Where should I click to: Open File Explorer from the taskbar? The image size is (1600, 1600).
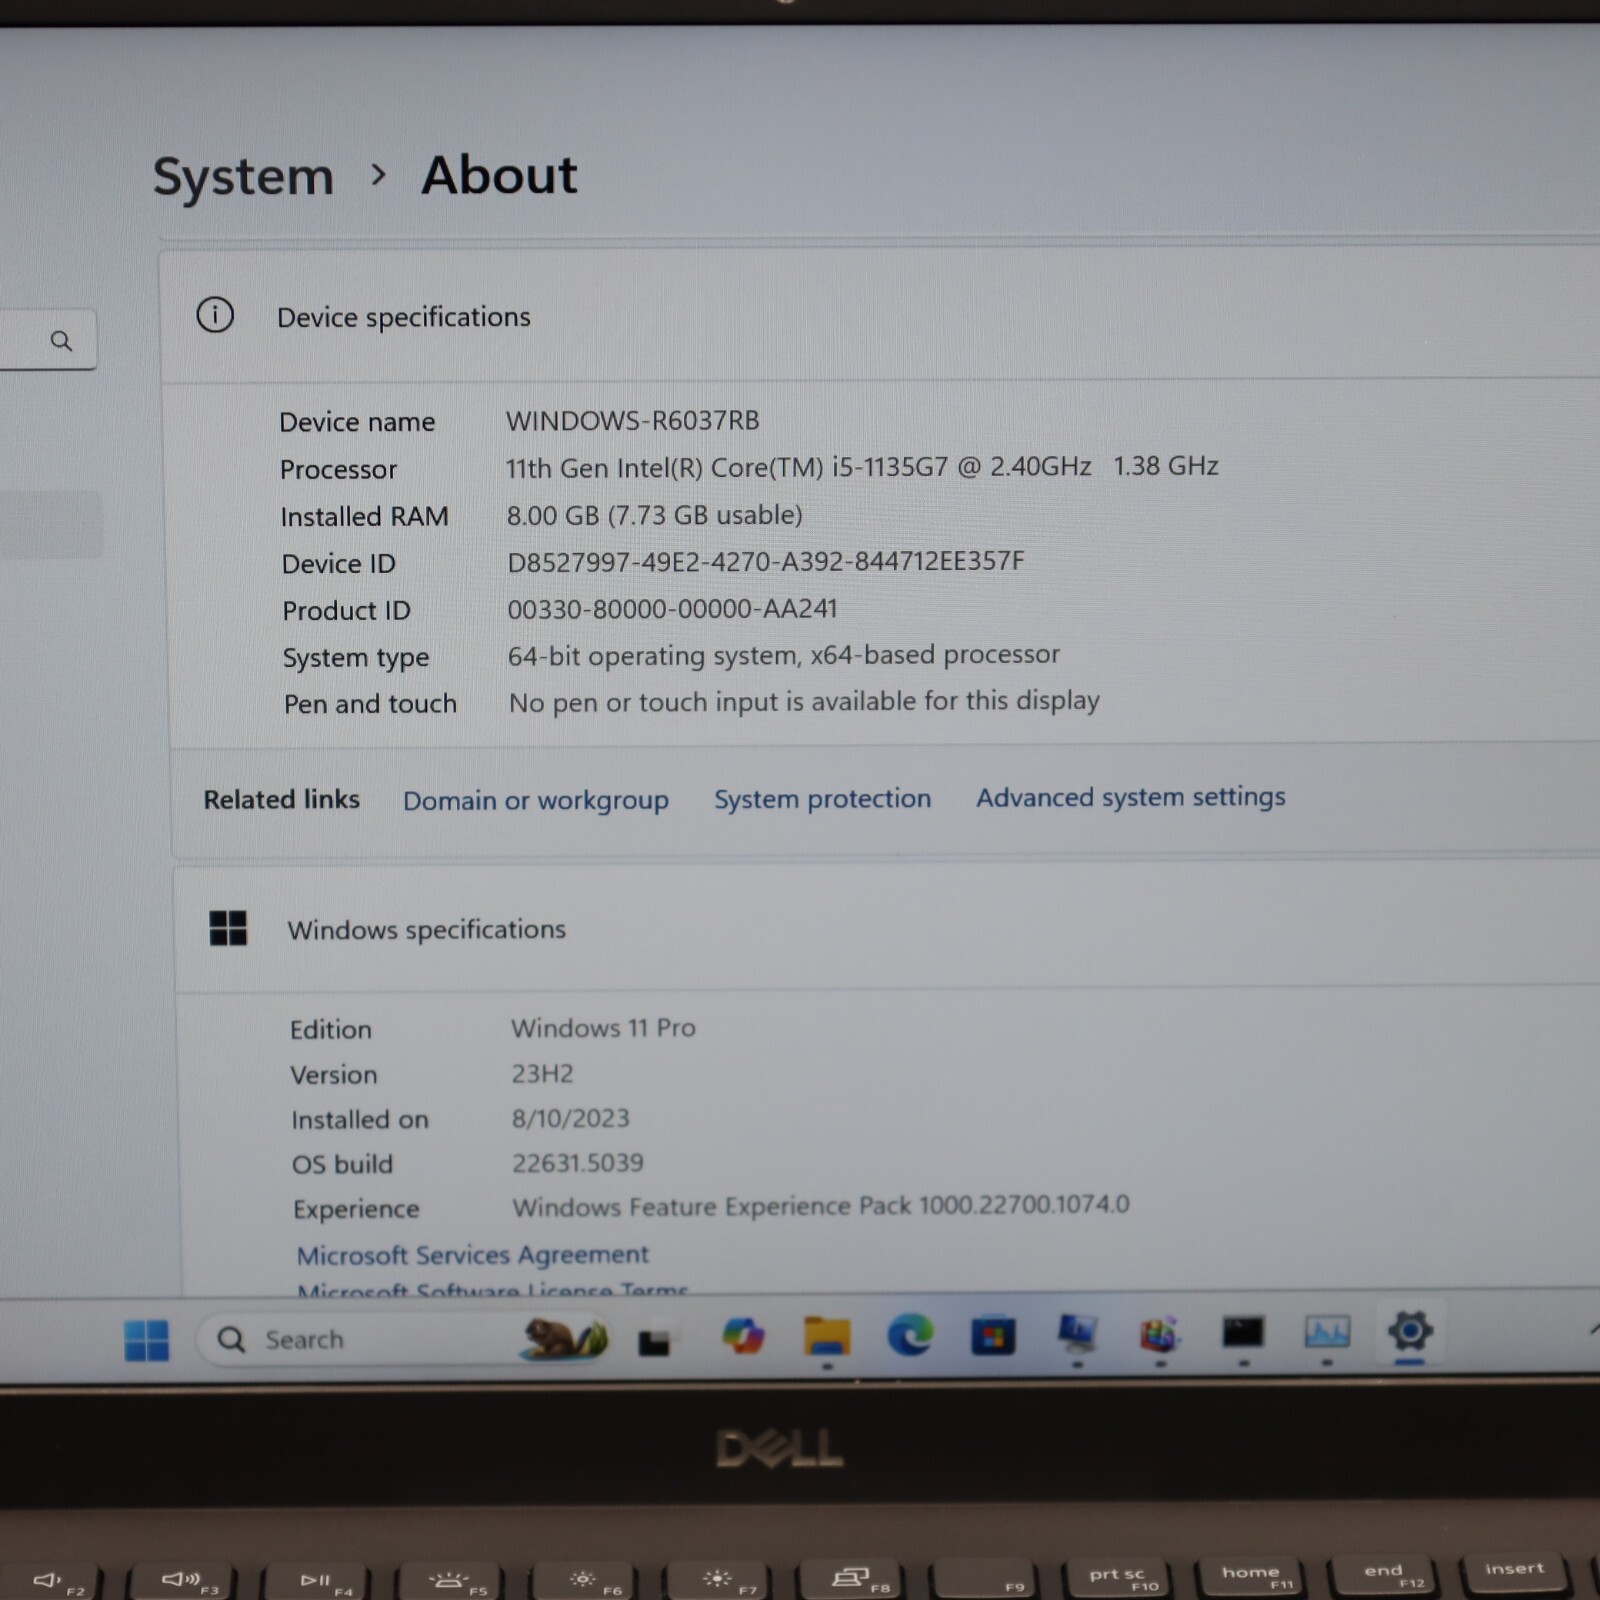coord(827,1336)
